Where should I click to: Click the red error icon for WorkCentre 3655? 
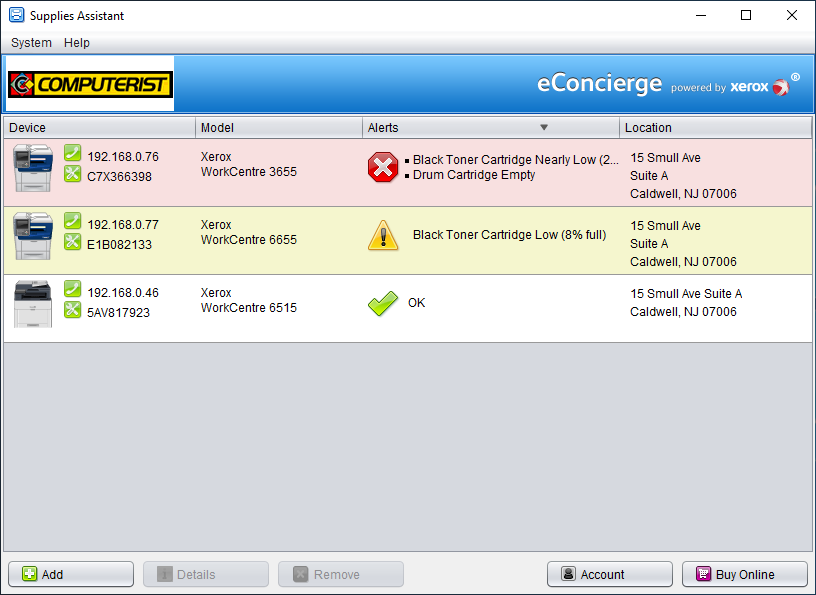[383, 167]
